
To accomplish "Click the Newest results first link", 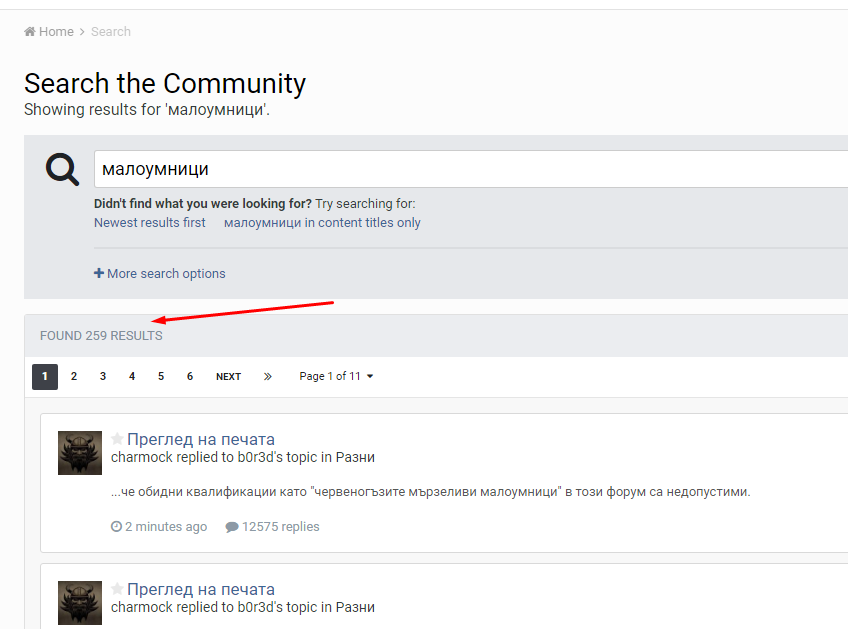I will pyautogui.click(x=150, y=223).
